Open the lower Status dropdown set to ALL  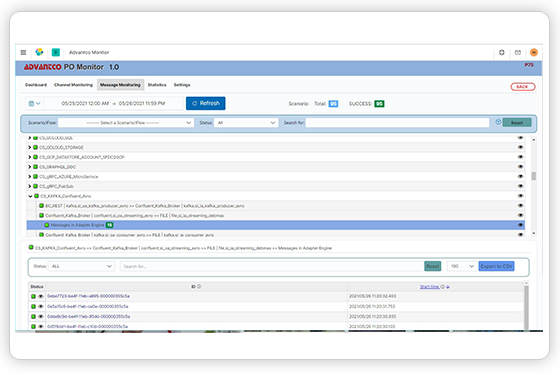tap(81, 266)
